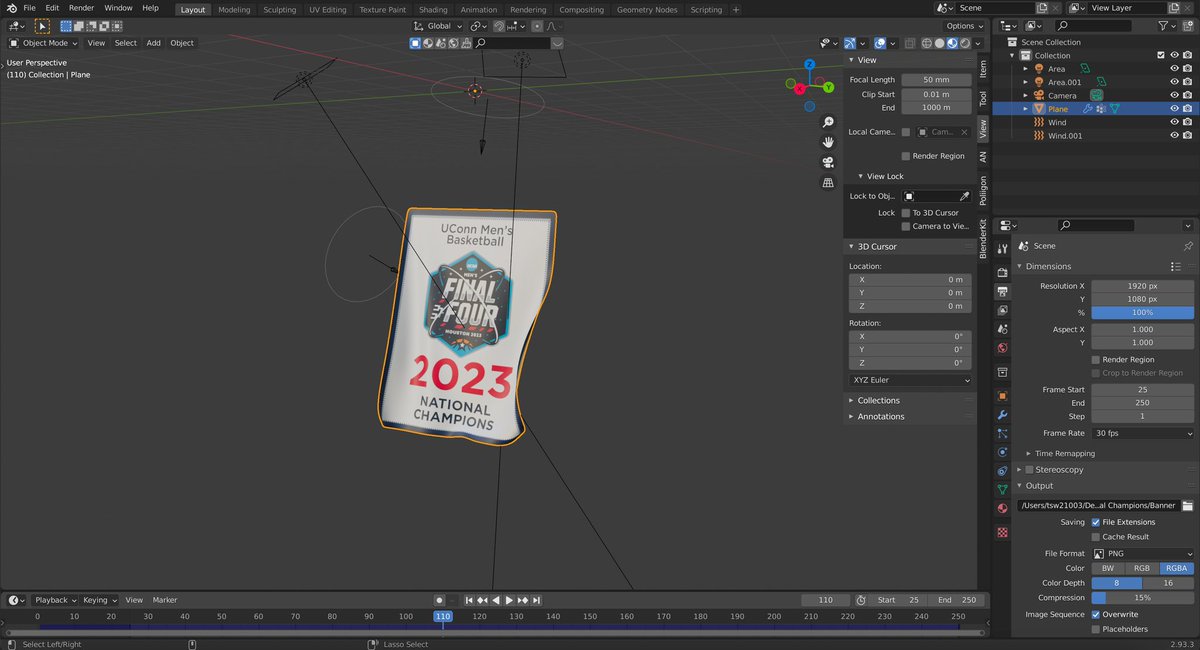Adjust the Compression 15% slider

click(x=1142, y=598)
